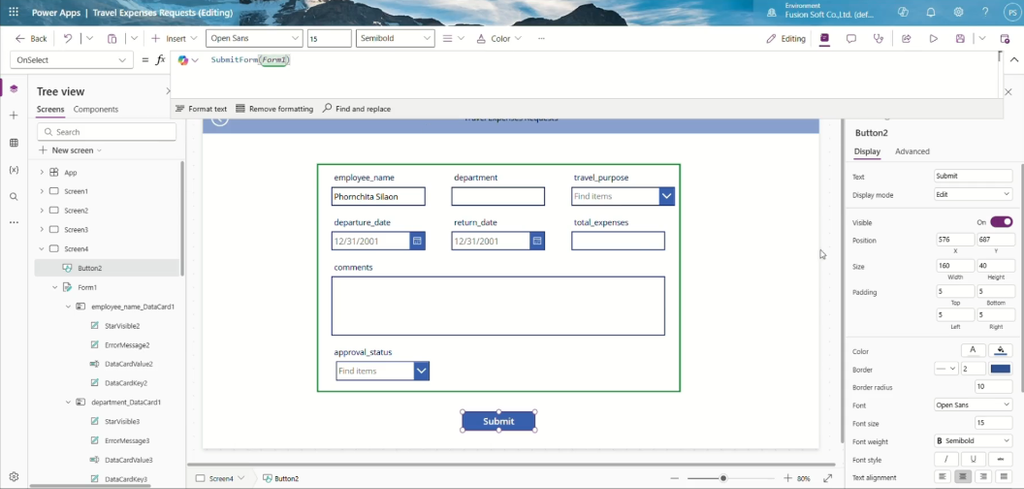Switch to the Components tab
Viewport: 1024px width, 489px height.
coord(96,109)
